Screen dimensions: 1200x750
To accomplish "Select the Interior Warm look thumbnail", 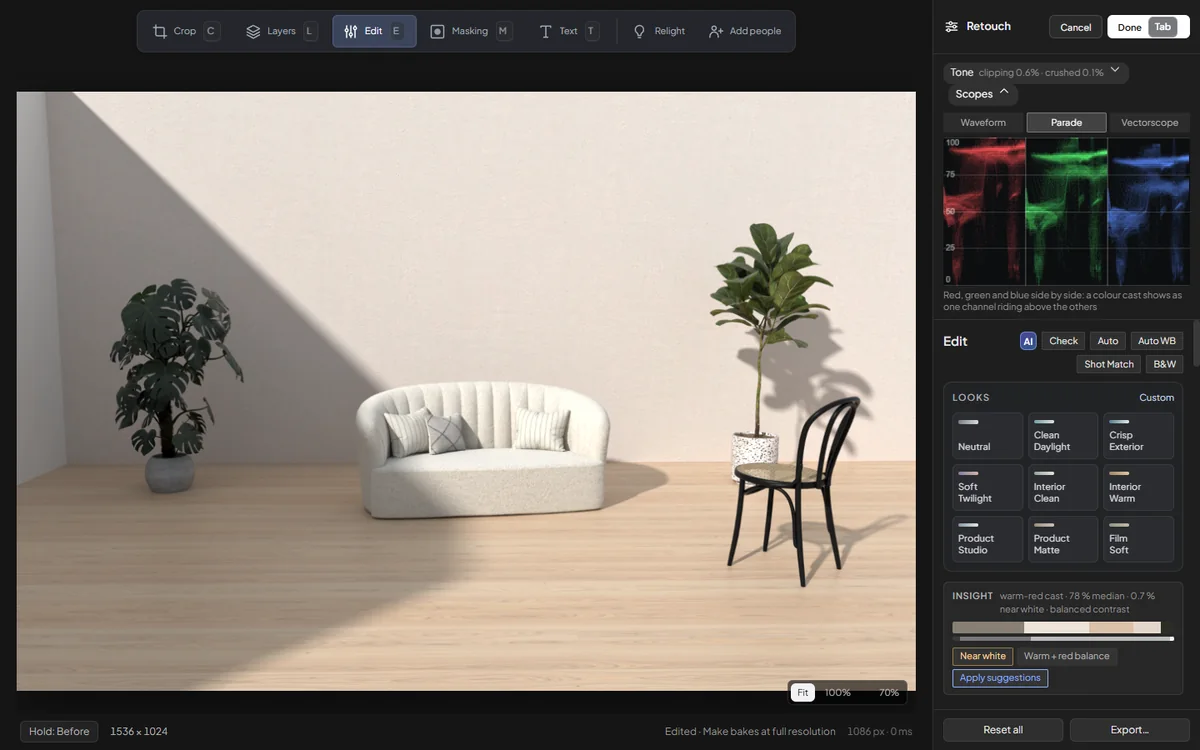I will (x=1138, y=487).
